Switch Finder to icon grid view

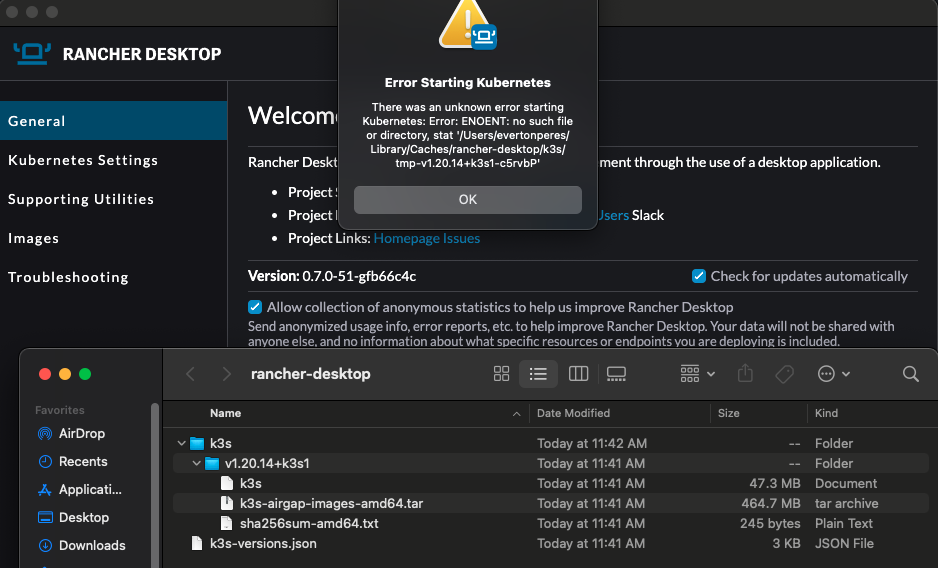click(501, 374)
